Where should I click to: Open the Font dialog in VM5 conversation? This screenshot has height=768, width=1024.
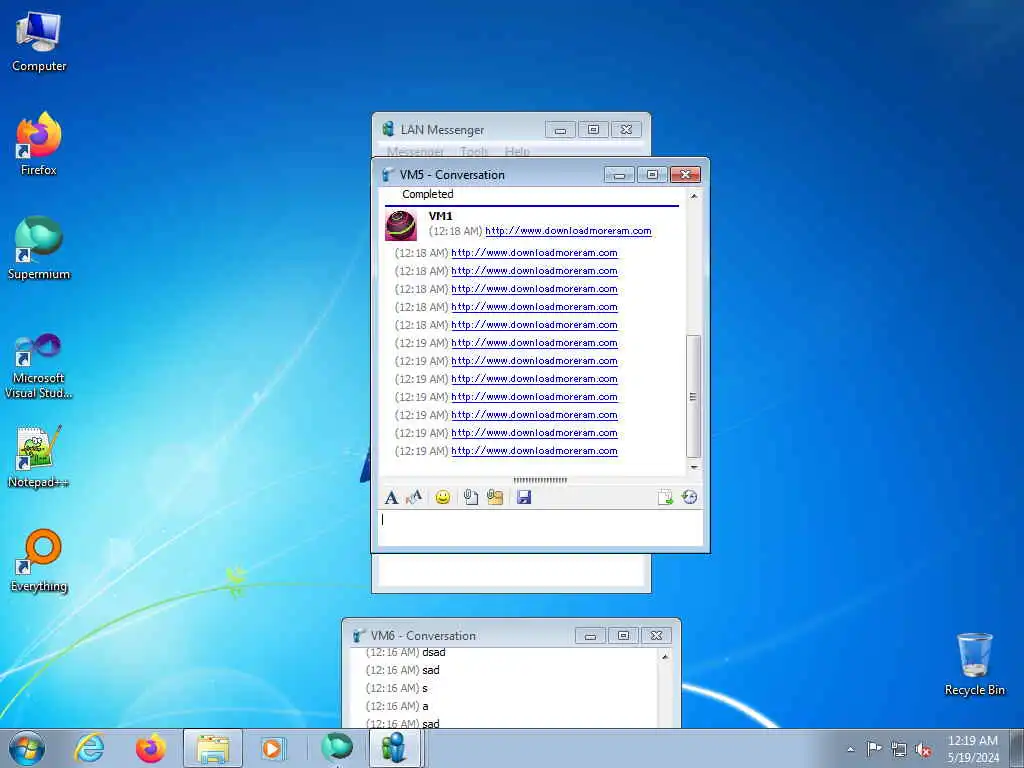[391, 498]
